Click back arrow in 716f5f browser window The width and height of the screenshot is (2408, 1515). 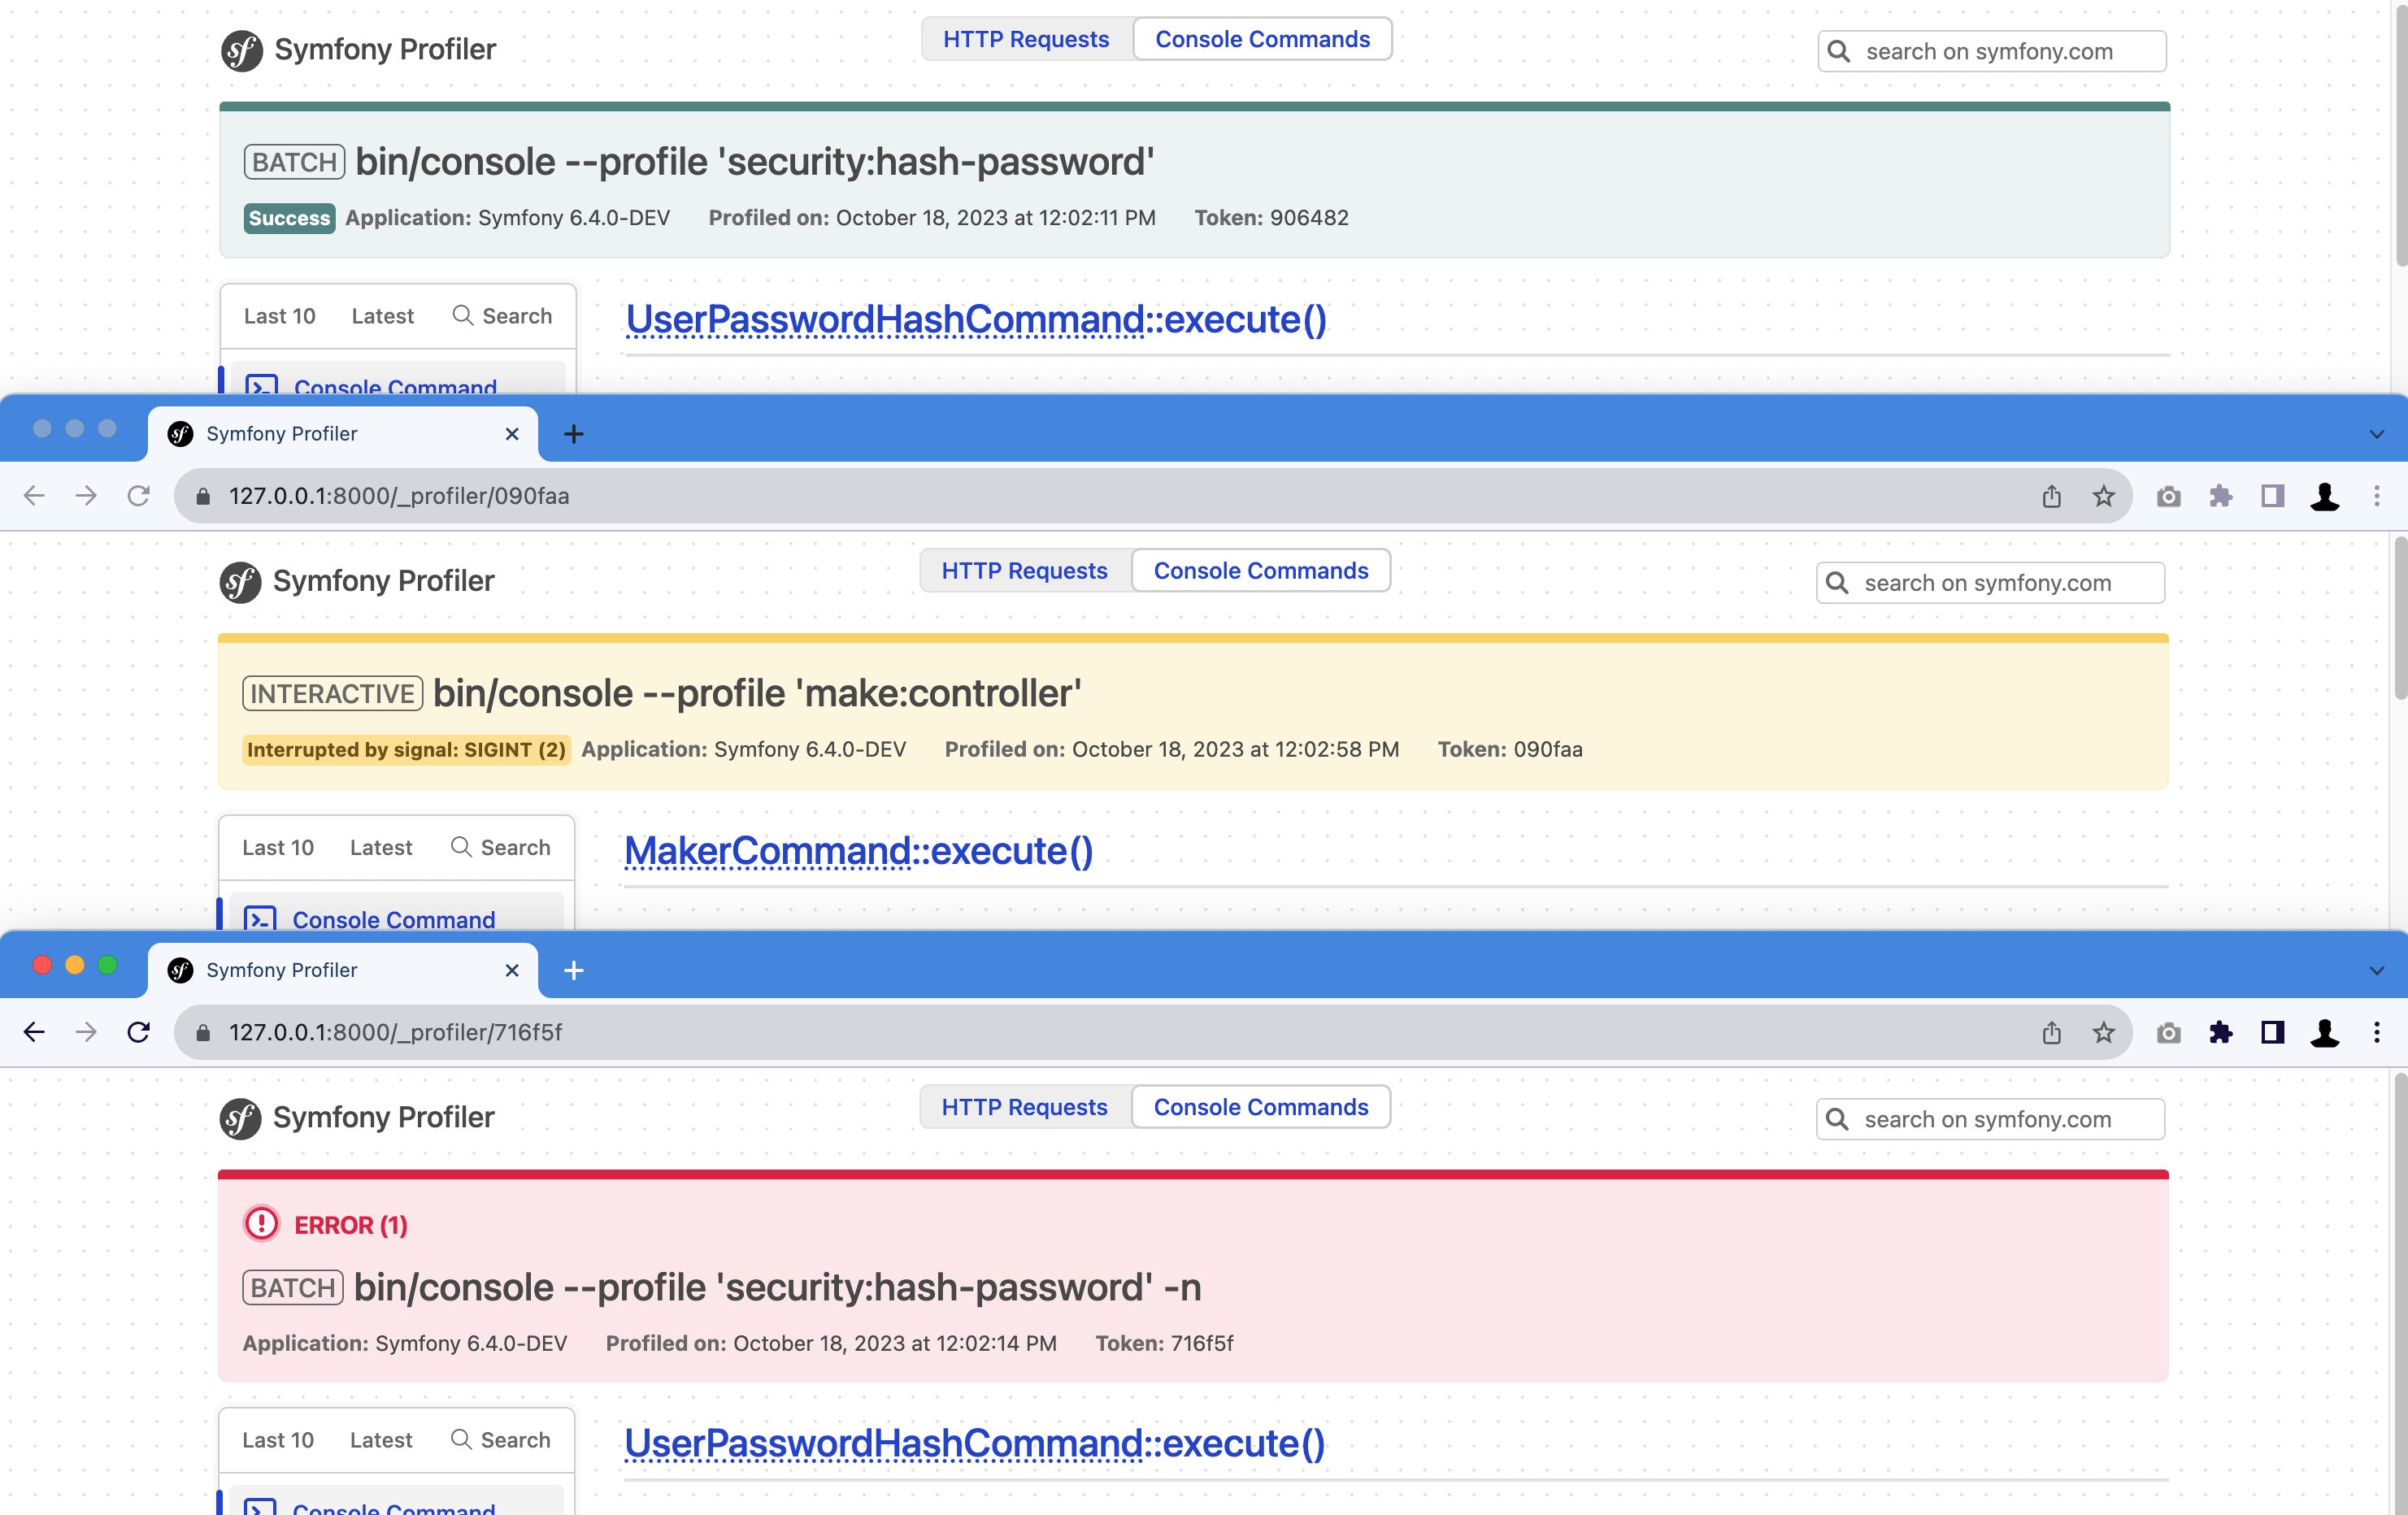pos(34,1032)
